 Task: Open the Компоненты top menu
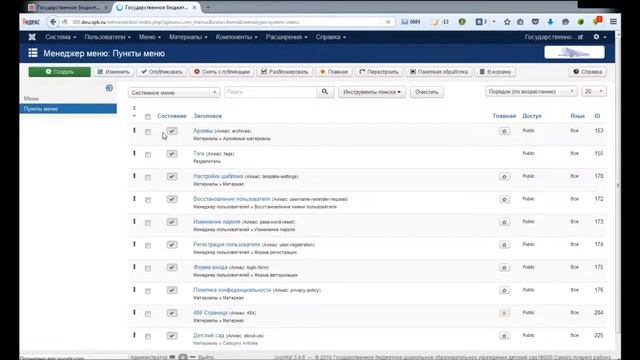pos(236,37)
